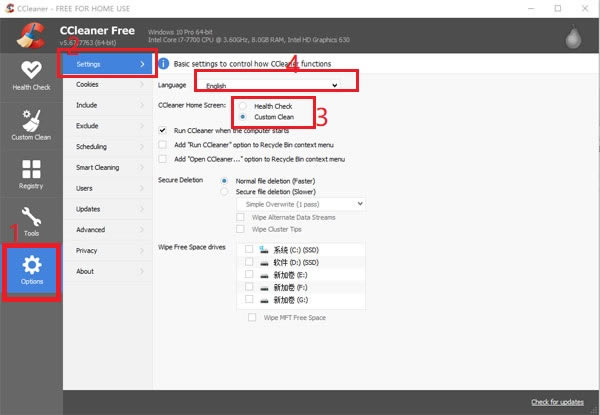Image resolution: width=600 pixels, height=415 pixels.
Task: Click the blue info icon beside Basic settings
Action: pyautogui.click(x=165, y=64)
